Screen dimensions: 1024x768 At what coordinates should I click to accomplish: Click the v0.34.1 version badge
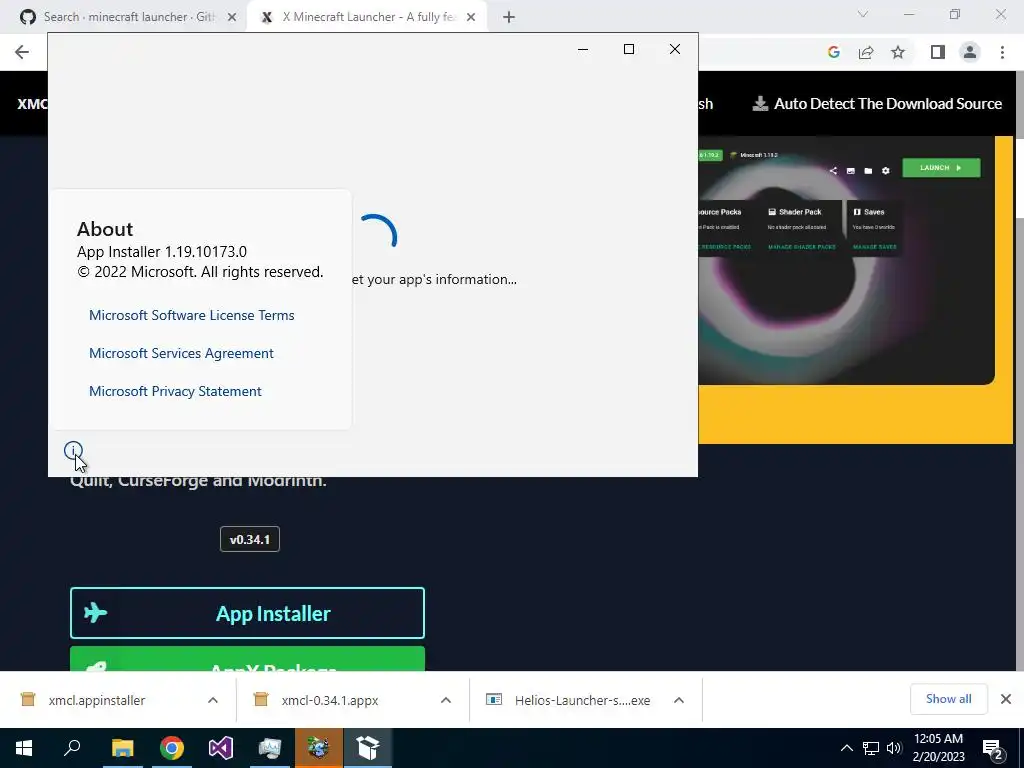click(x=249, y=539)
